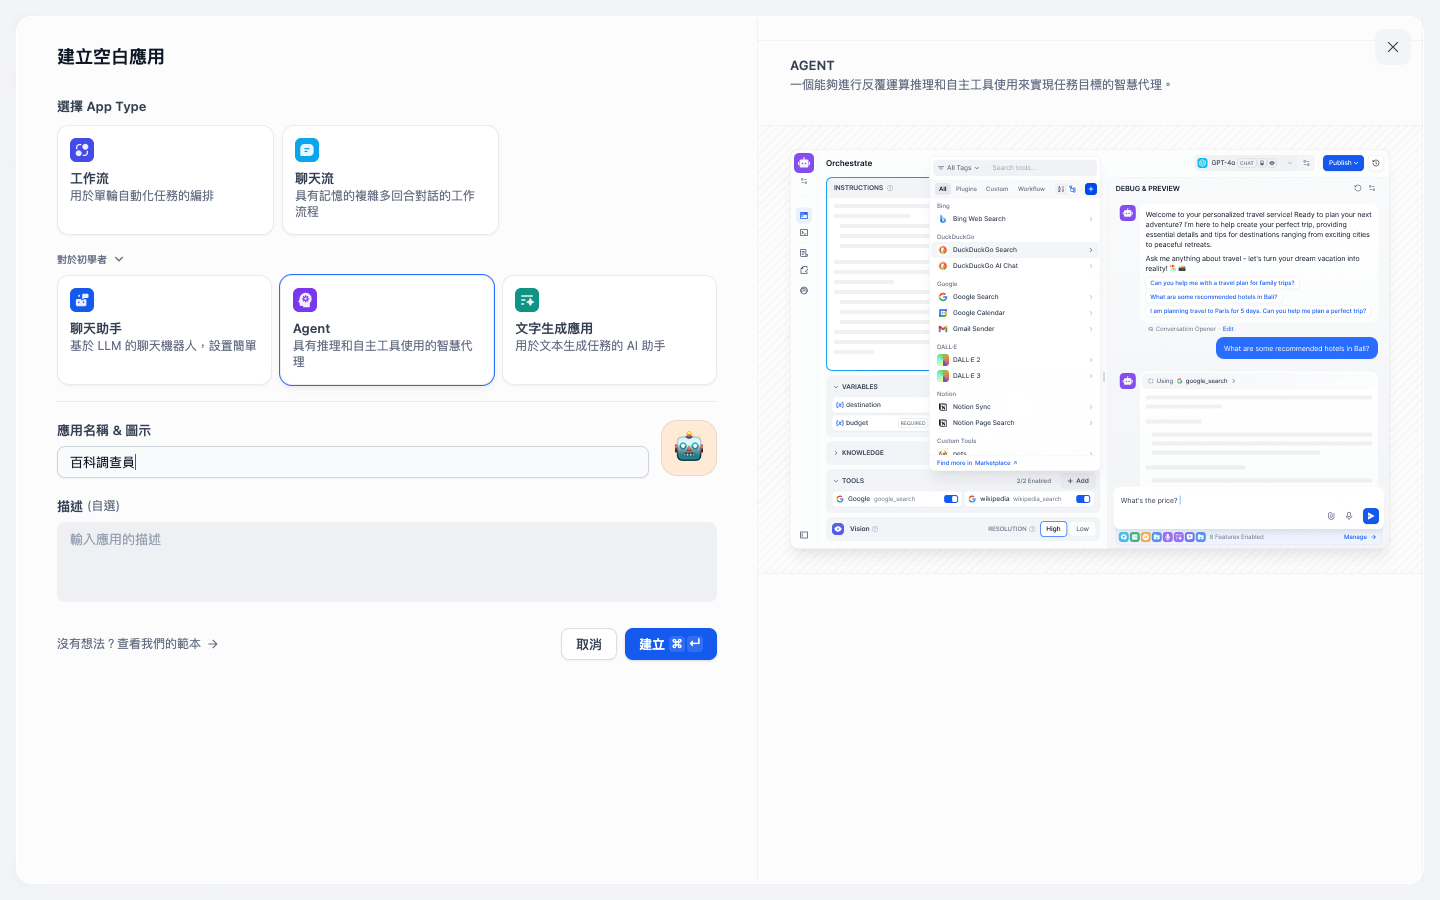
Task: Click the 建立 create button
Action: (671, 644)
